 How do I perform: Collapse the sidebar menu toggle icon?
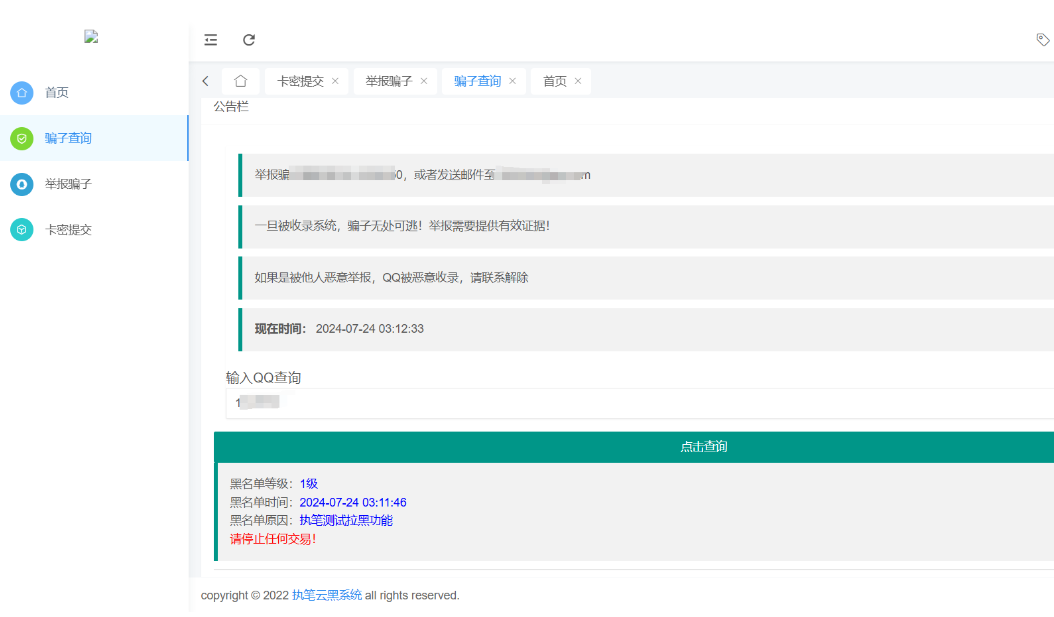coord(210,40)
